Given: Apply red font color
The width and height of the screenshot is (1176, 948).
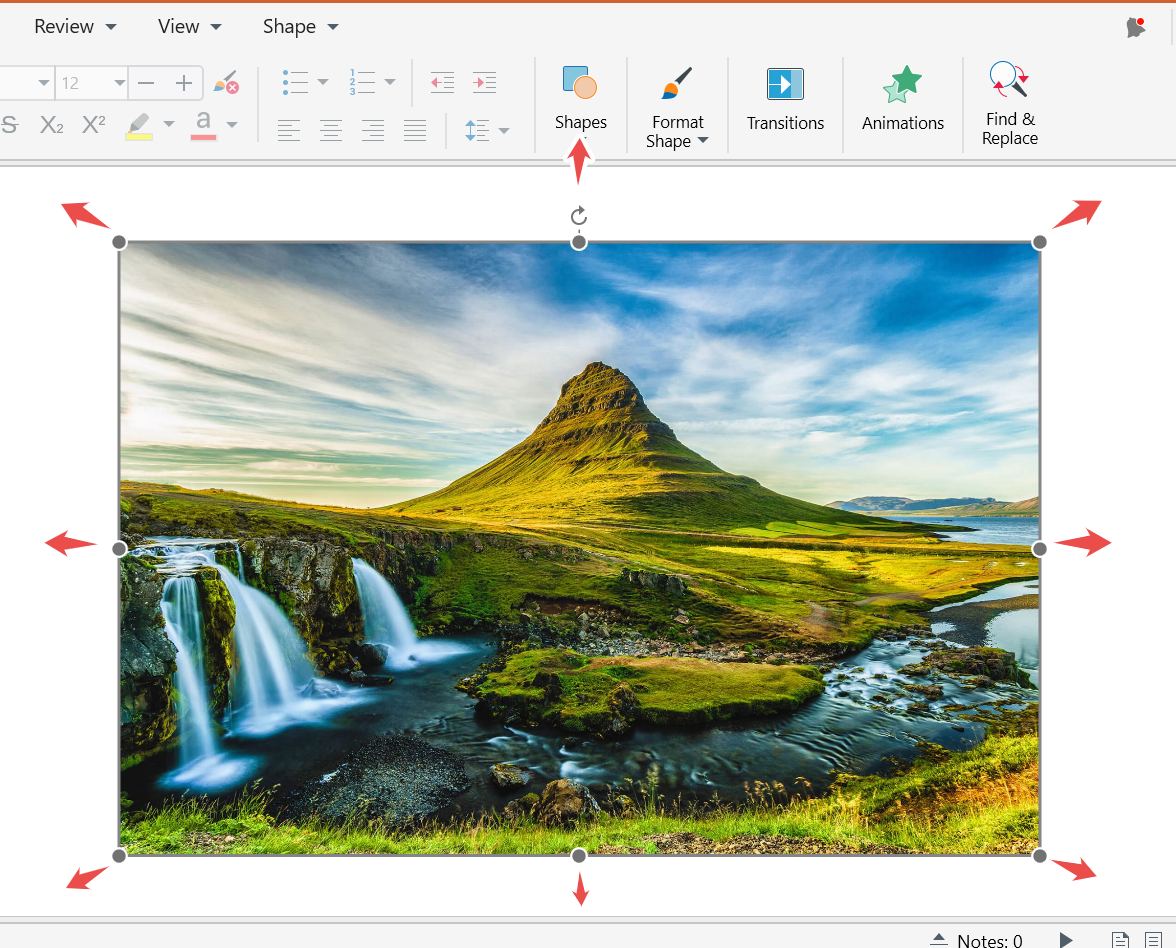Looking at the screenshot, I should (x=203, y=126).
